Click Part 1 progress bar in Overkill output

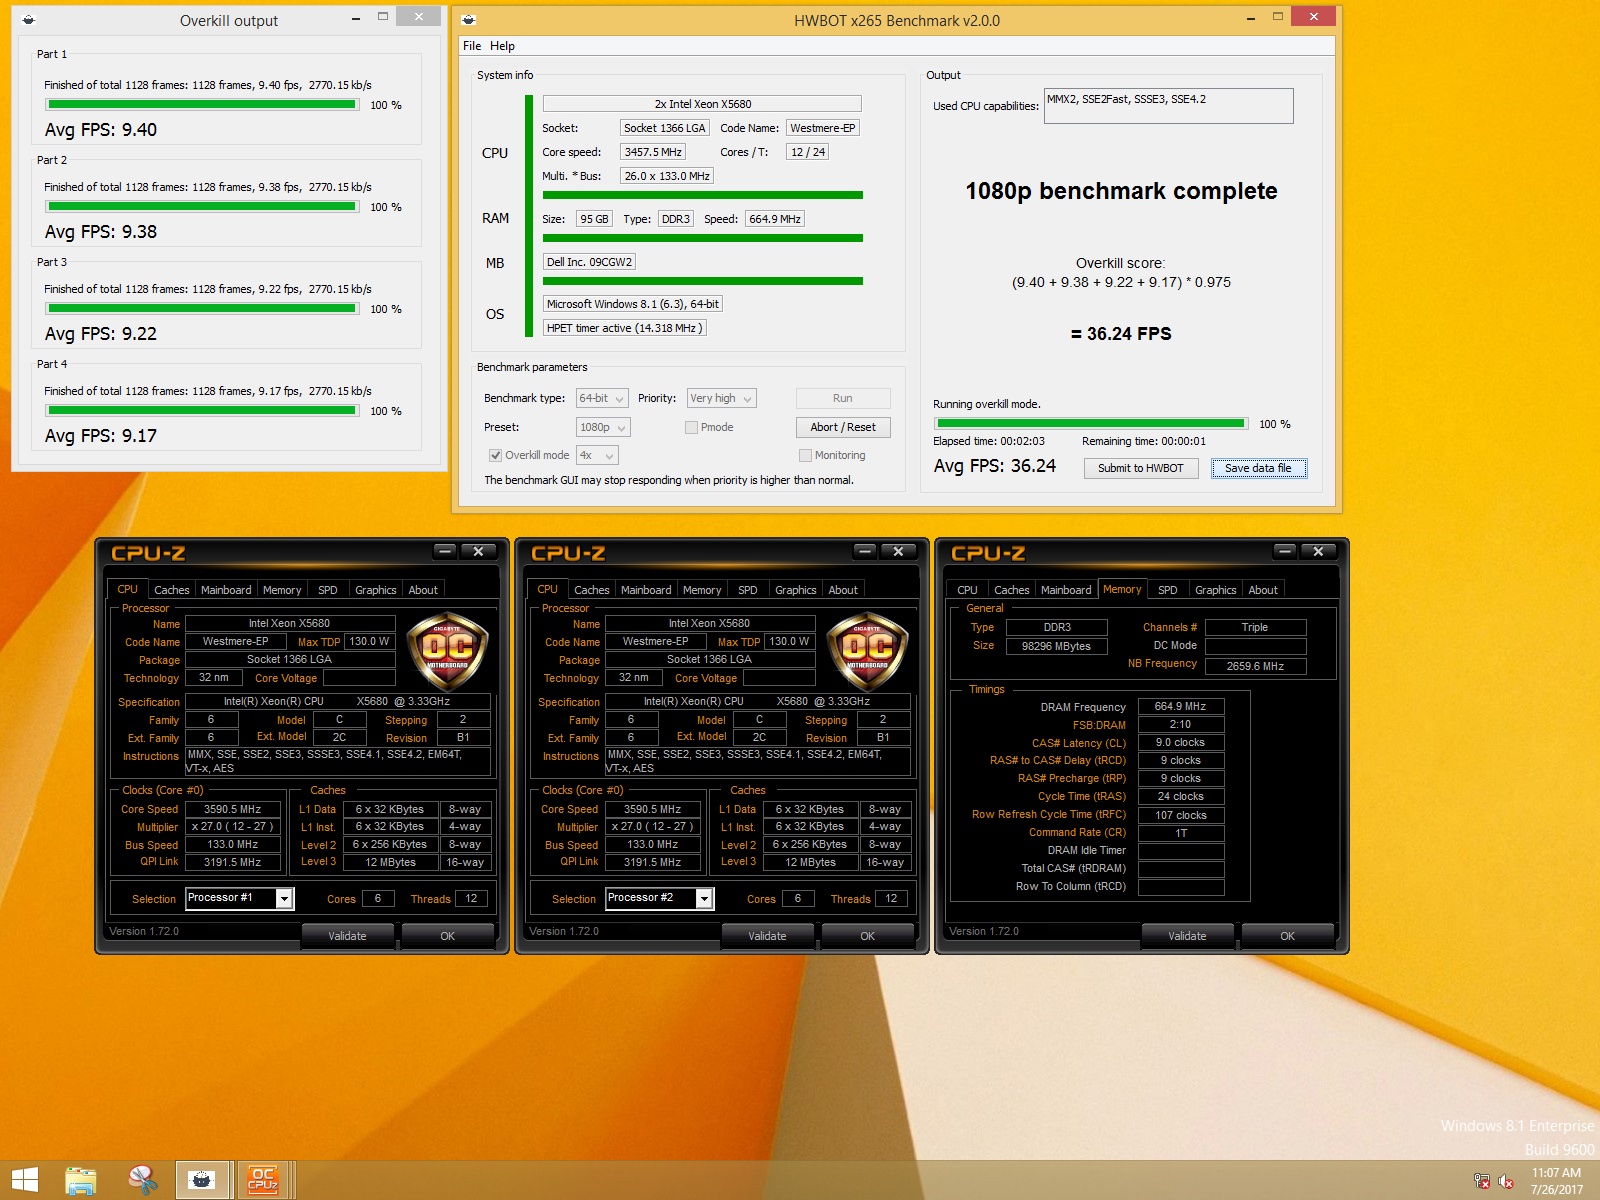(202, 104)
